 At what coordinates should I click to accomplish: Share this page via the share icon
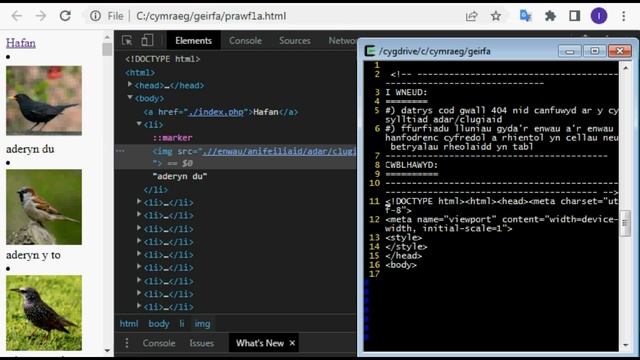click(471, 16)
